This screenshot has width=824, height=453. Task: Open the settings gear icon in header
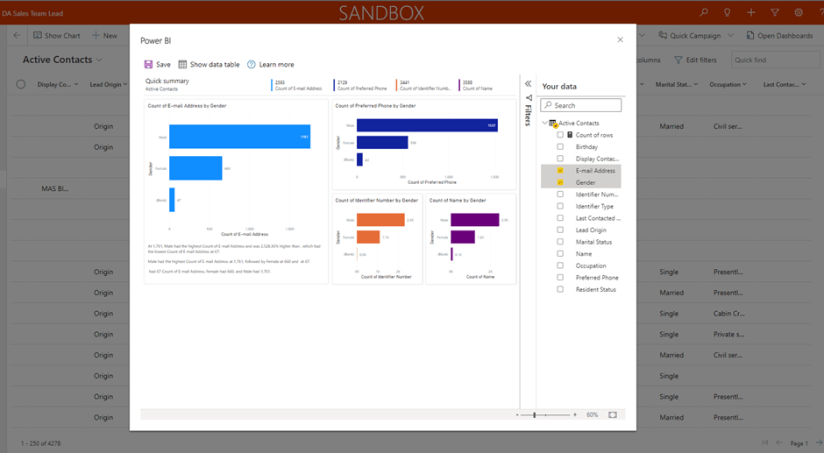pos(799,13)
